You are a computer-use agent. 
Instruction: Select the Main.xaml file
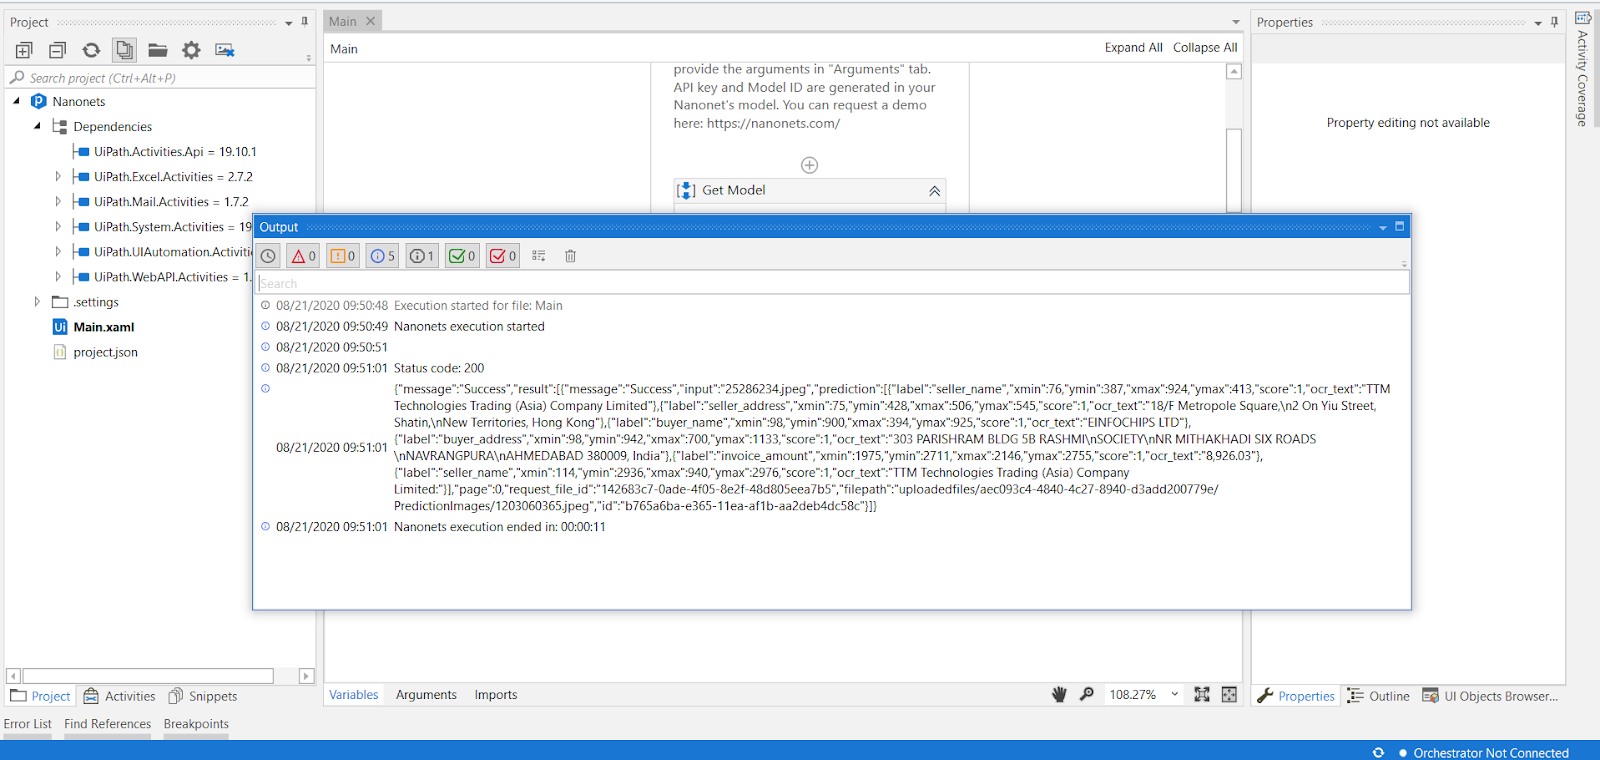point(103,327)
